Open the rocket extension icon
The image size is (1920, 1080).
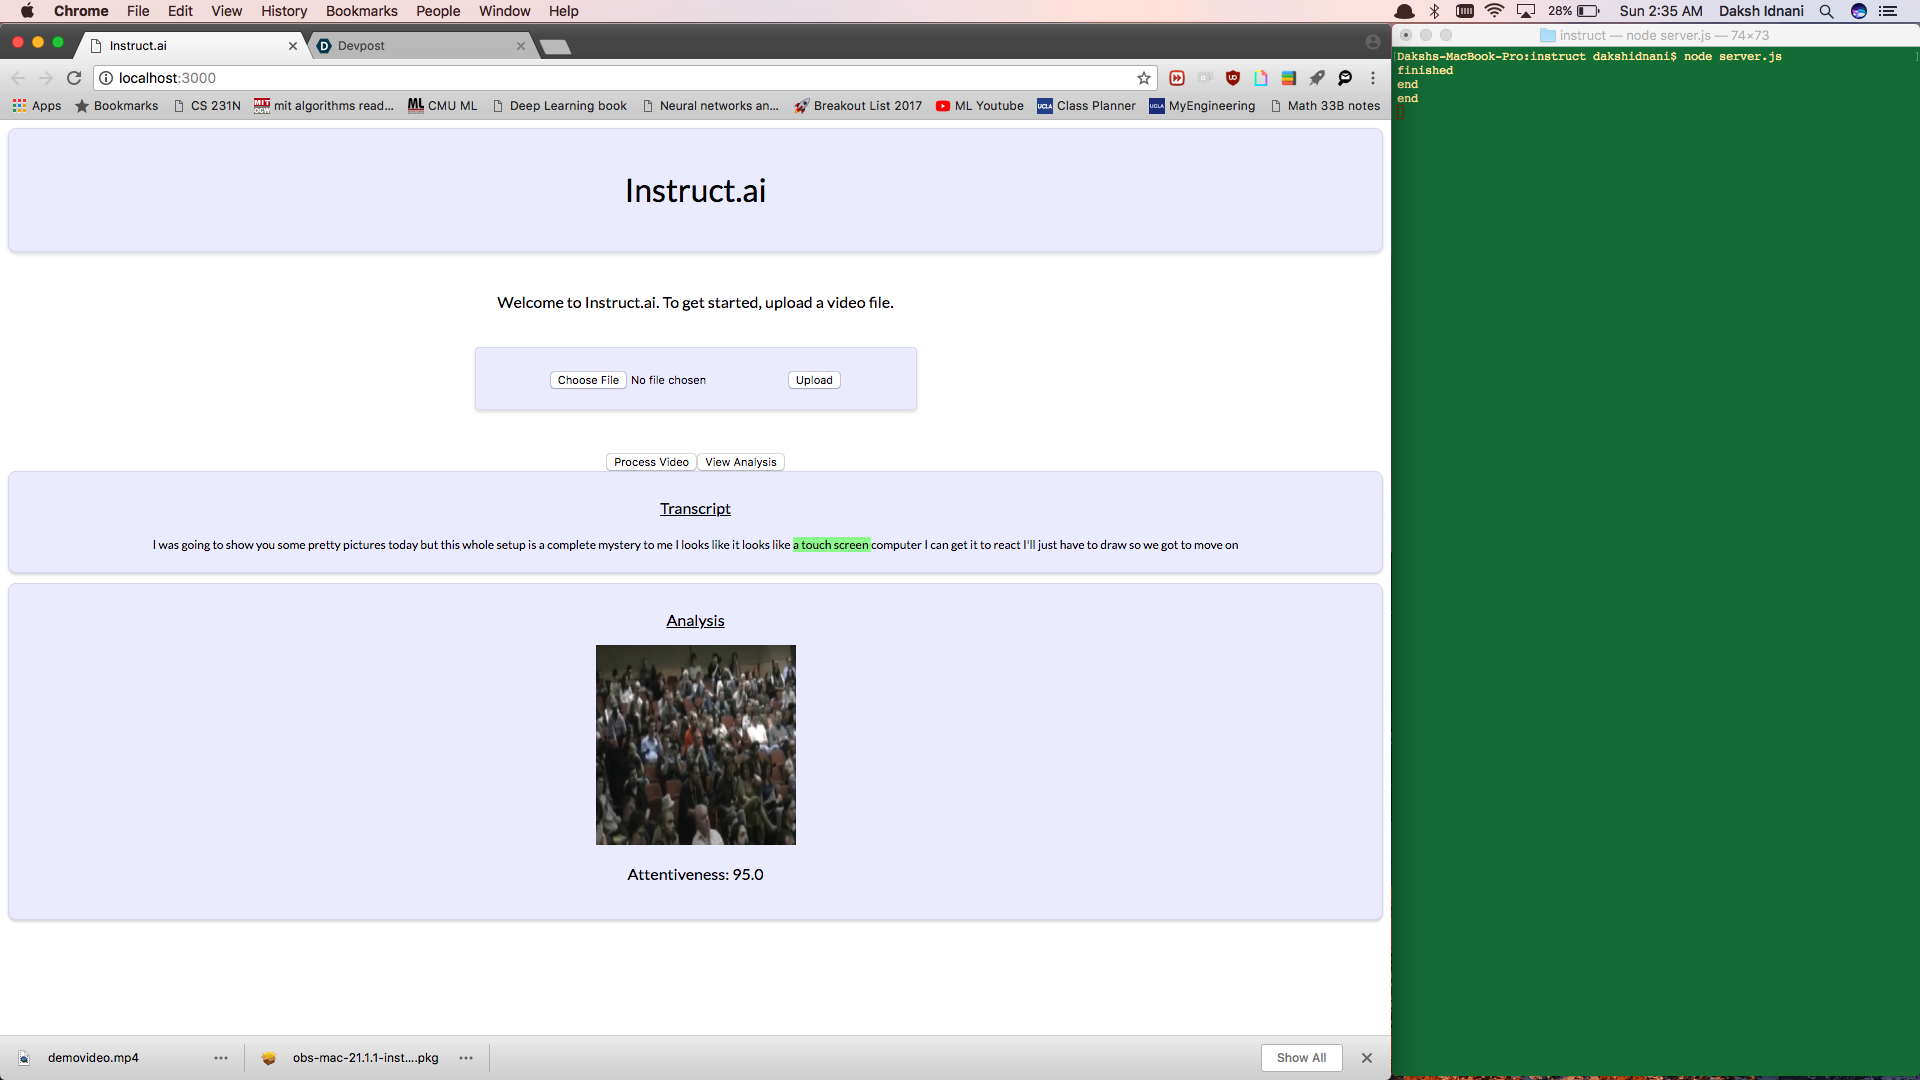tap(1317, 78)
